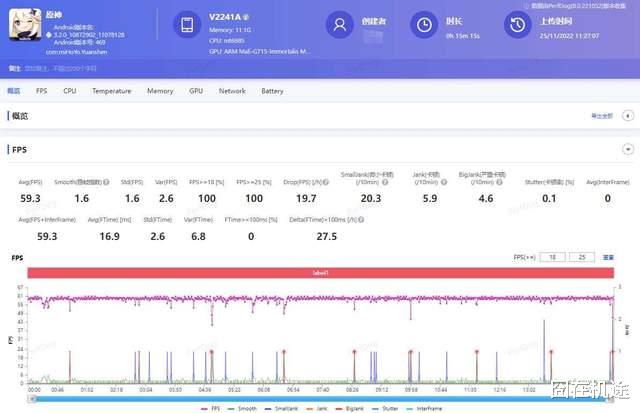Toggle the BigJank series in chart legend
The width and height of the screenshot is (640, 413).
pyautogui.click(x=349, y=409)
